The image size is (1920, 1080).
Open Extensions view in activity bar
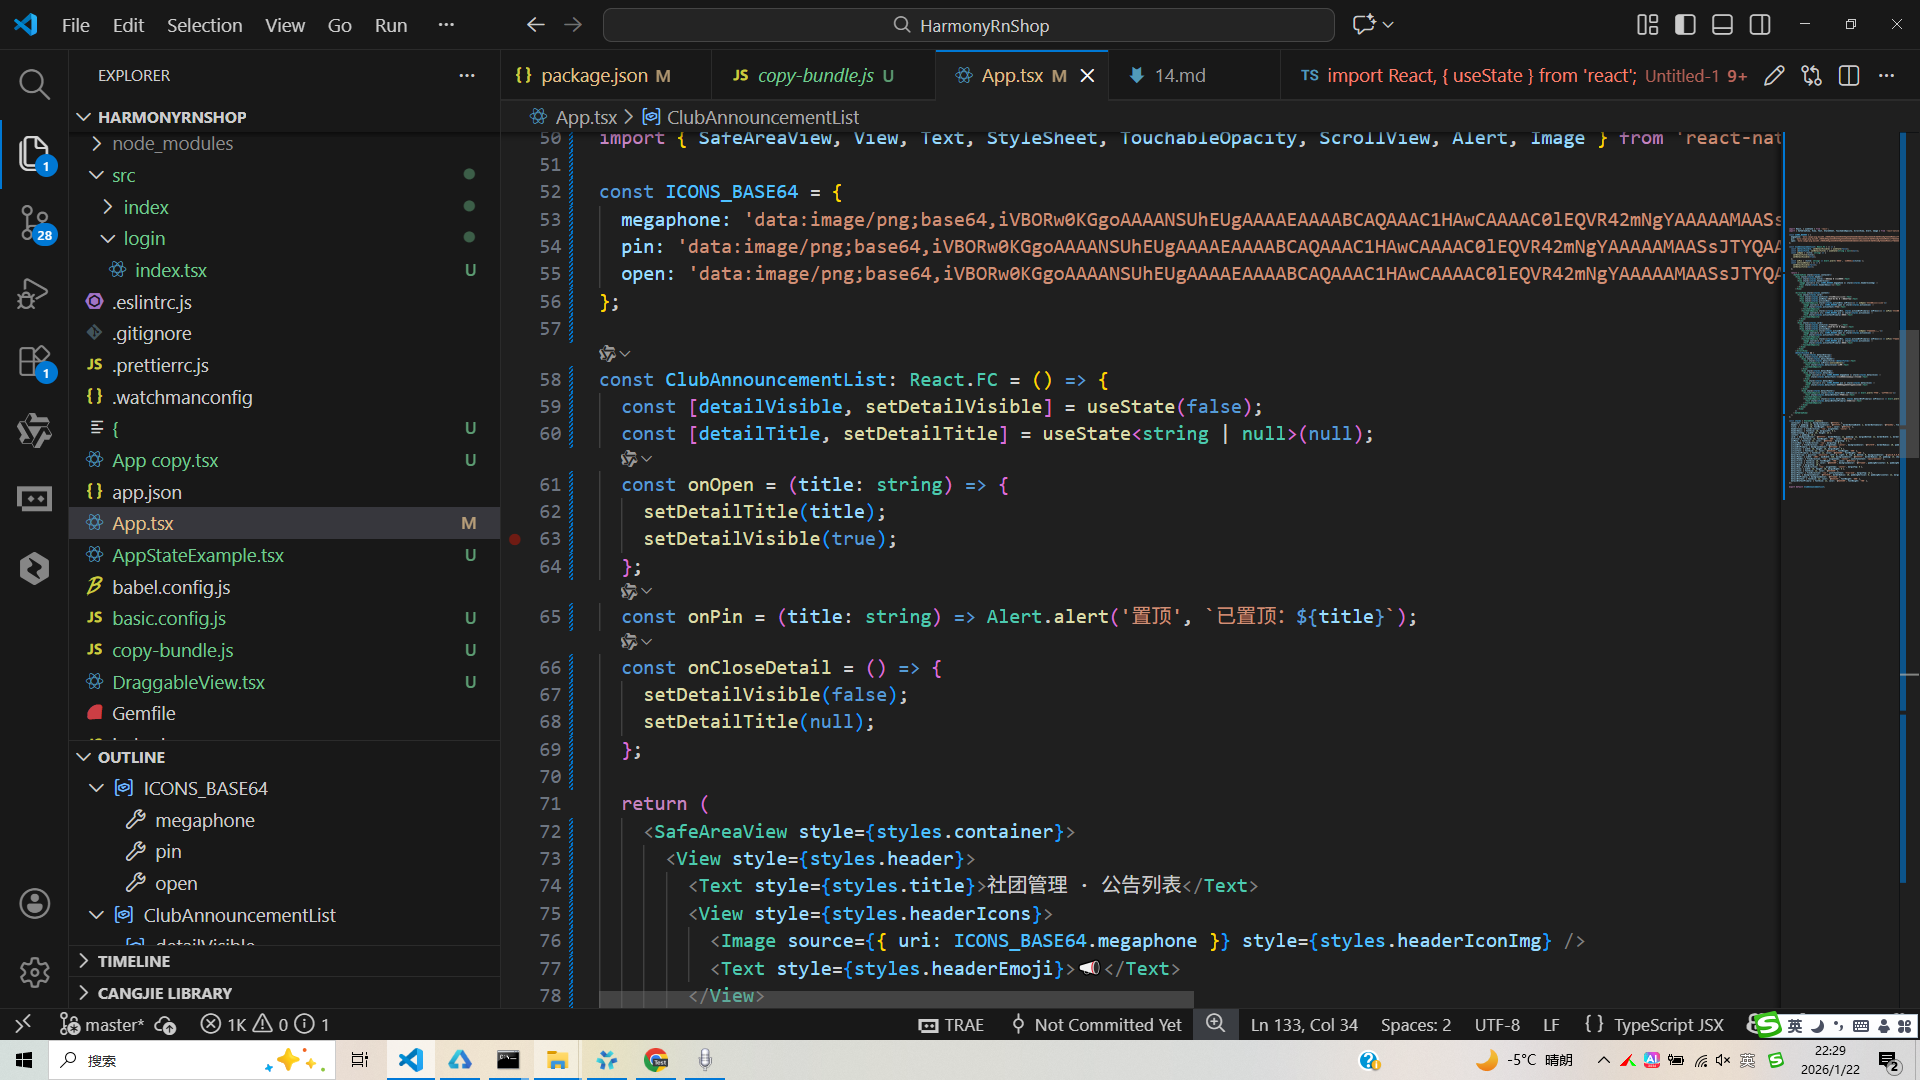tap(34, 361)
